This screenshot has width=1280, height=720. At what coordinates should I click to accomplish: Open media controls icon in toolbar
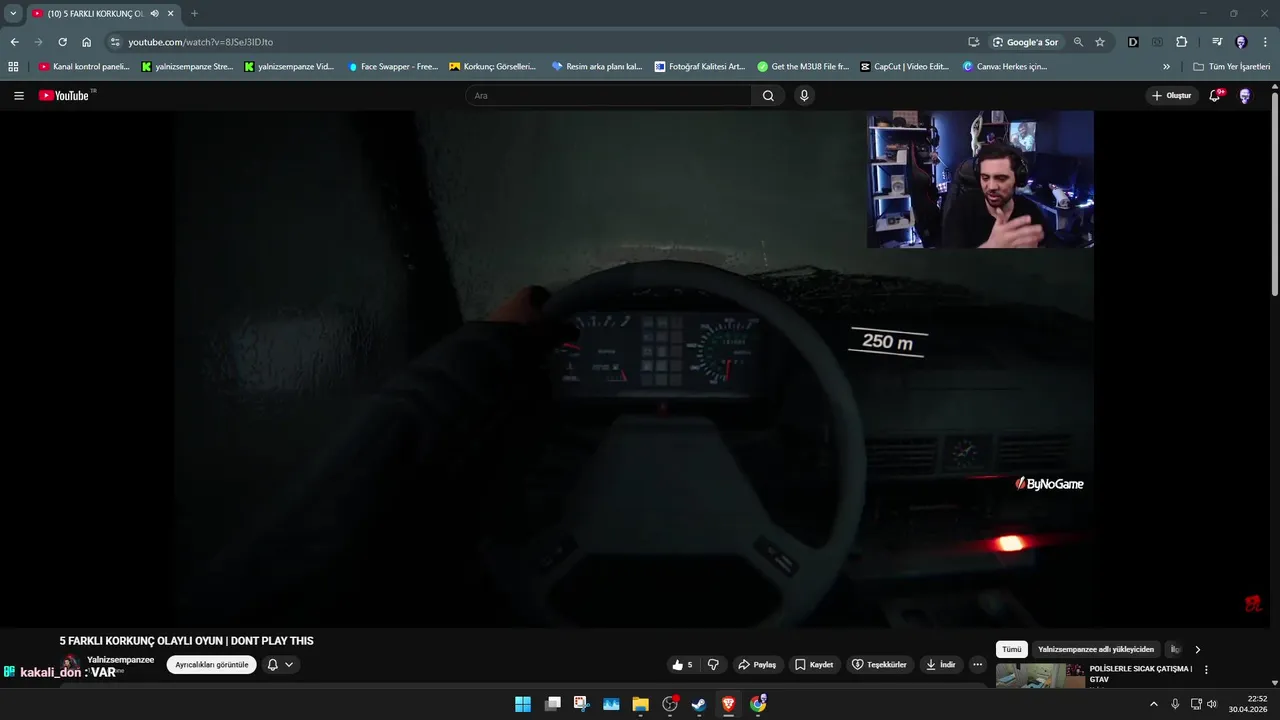[1217, 42]
